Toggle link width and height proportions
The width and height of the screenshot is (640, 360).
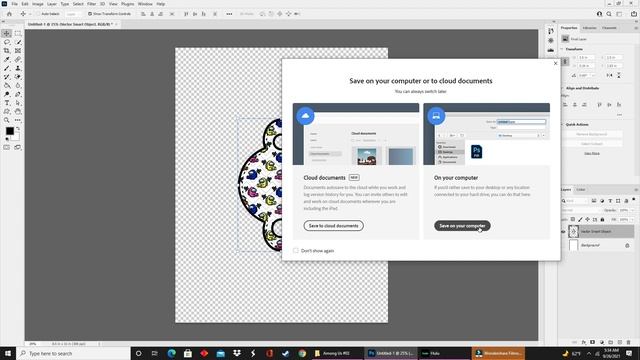565,62
